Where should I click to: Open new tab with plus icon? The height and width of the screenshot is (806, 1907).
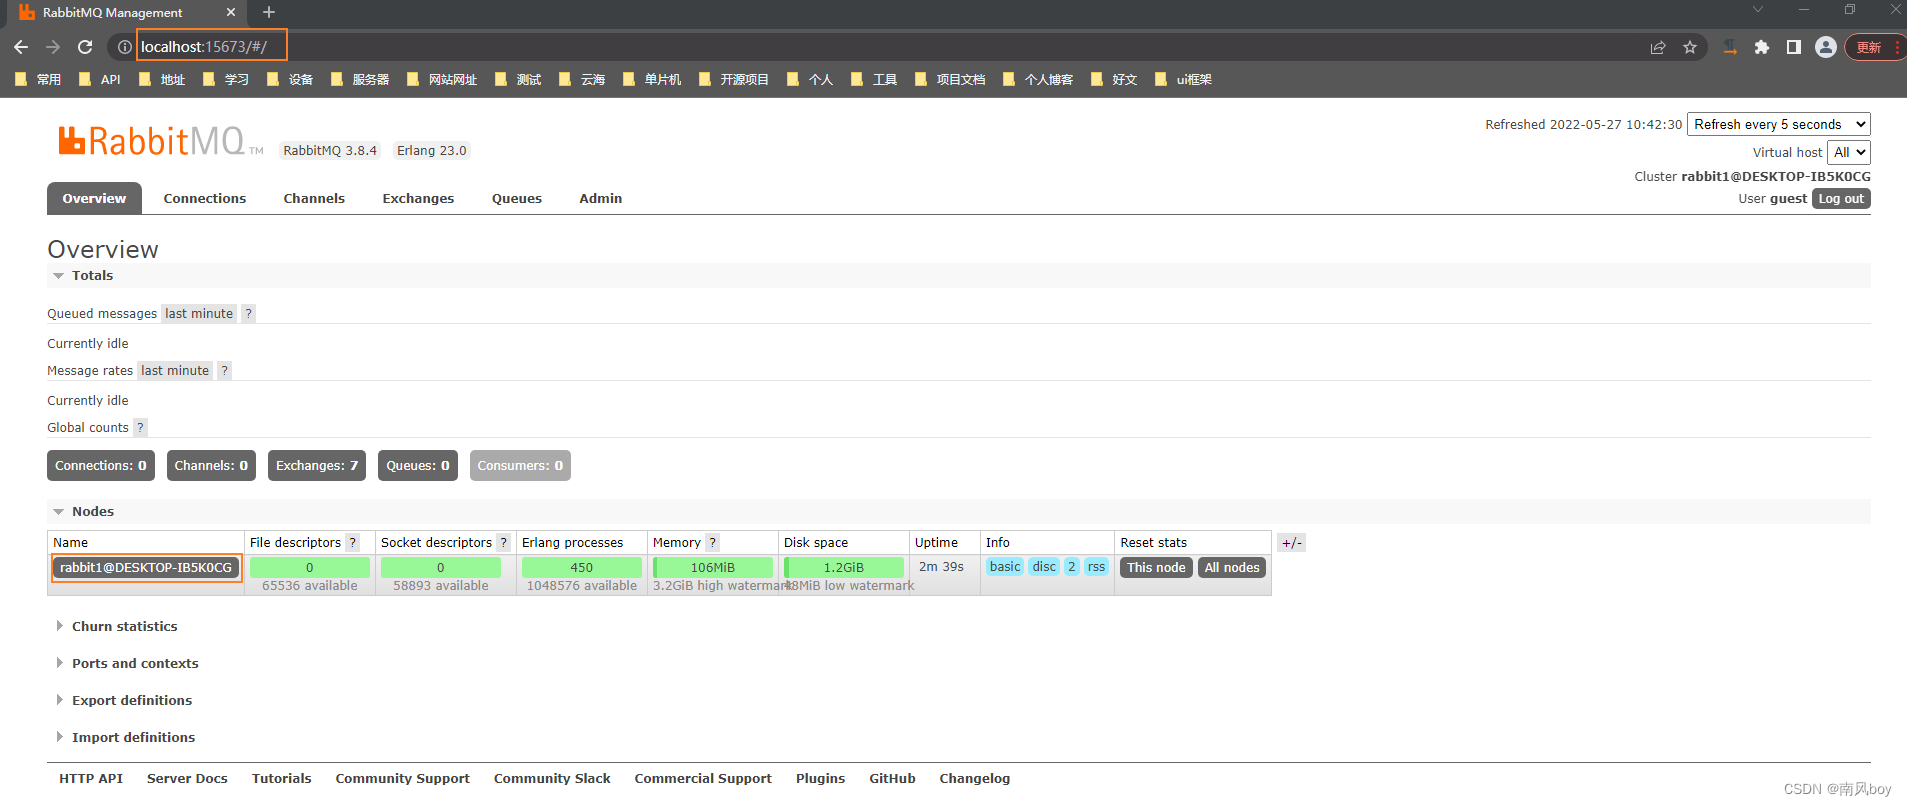268,12
